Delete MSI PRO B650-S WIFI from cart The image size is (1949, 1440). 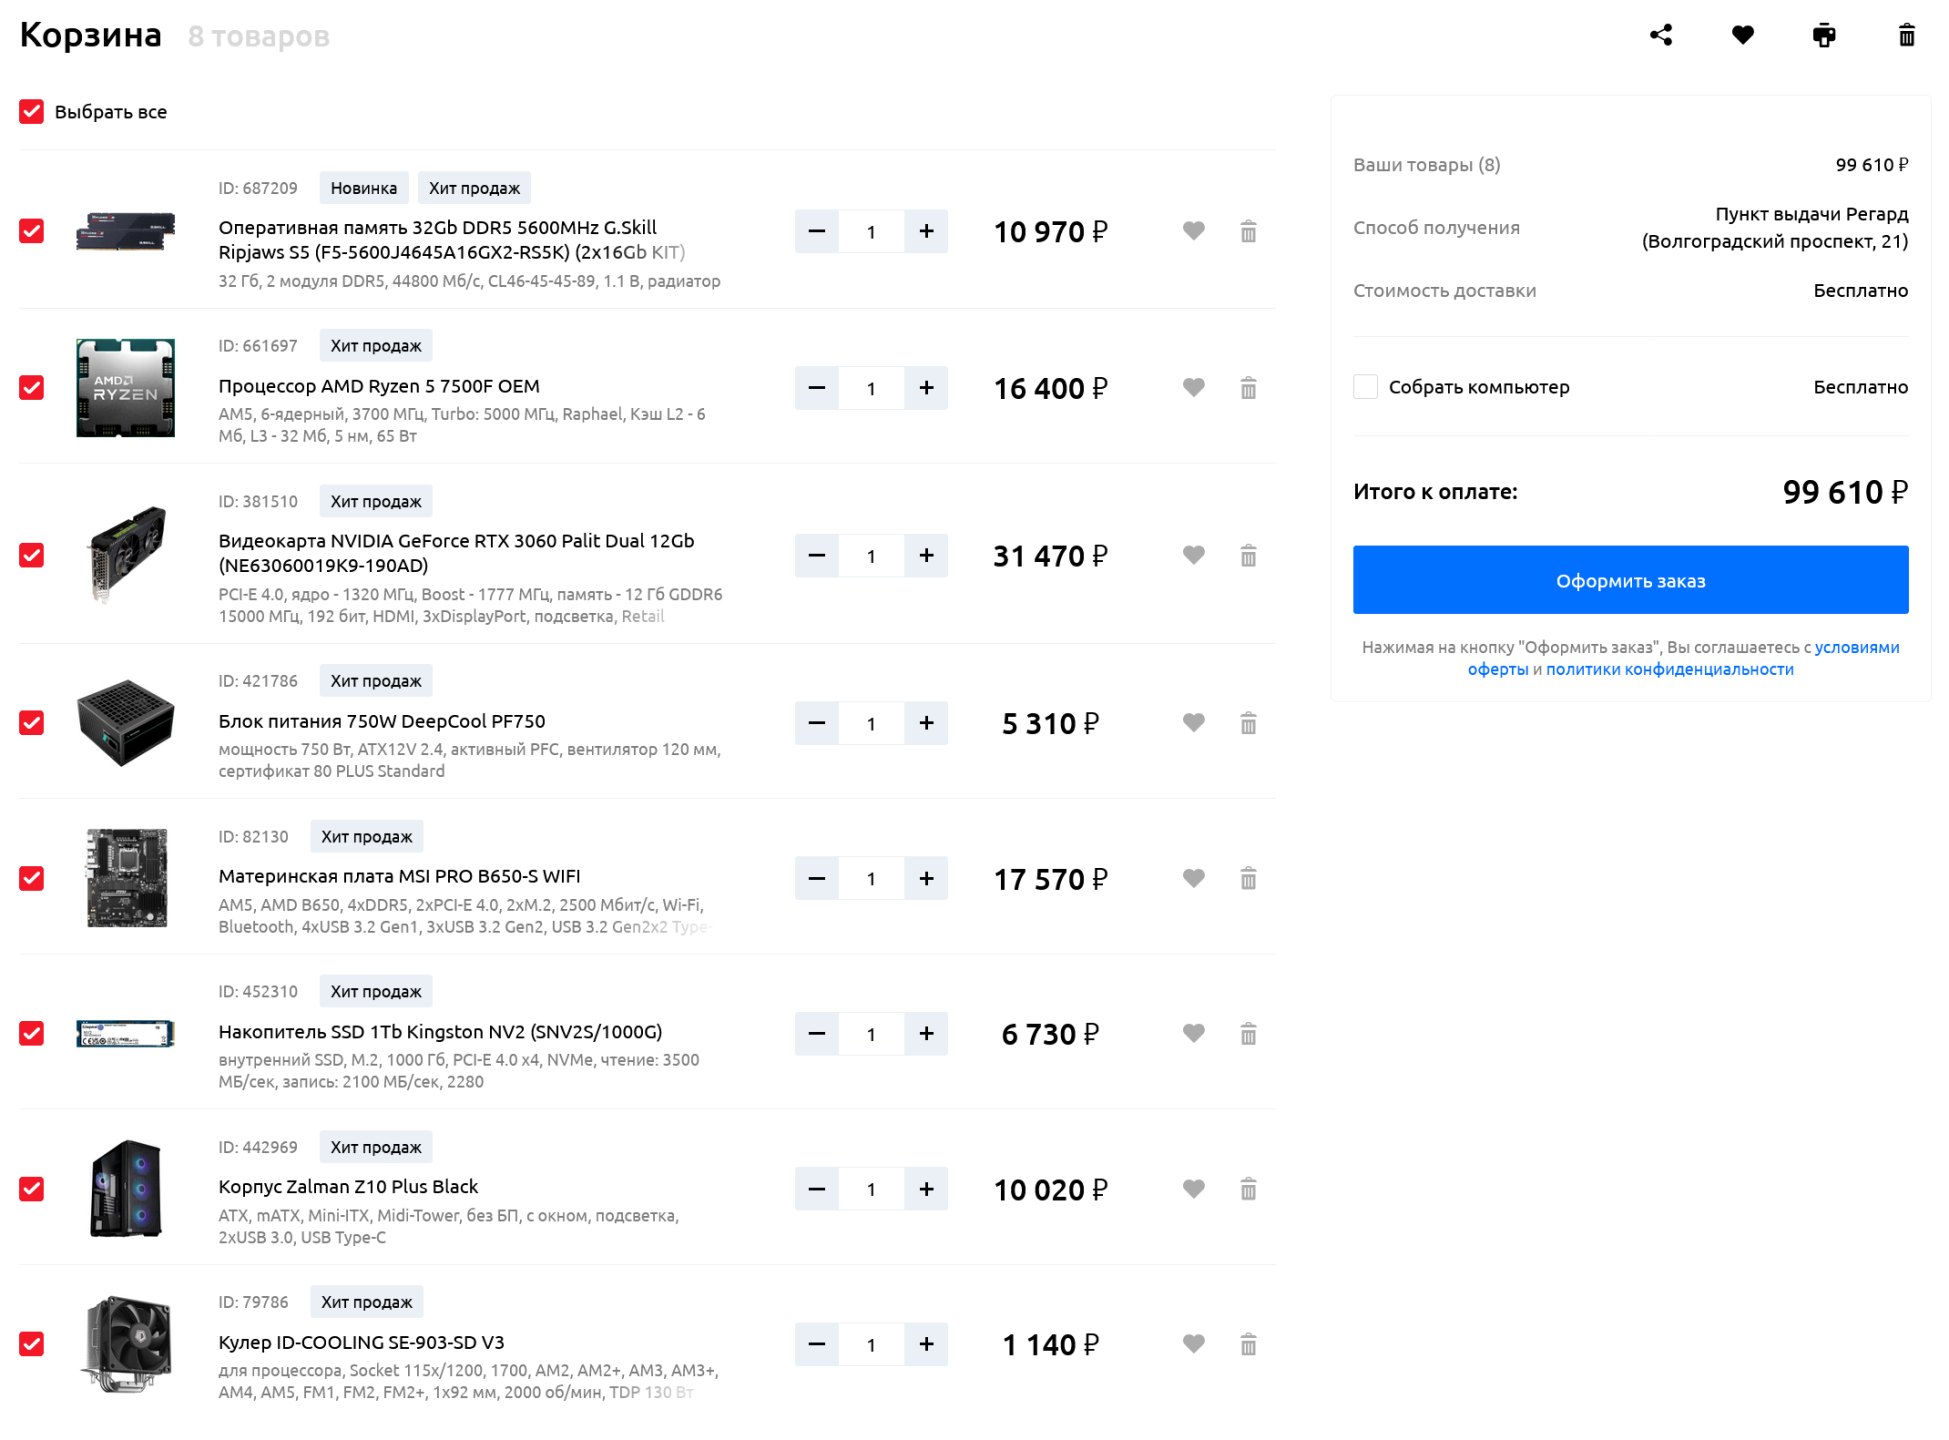(1248, 879)
